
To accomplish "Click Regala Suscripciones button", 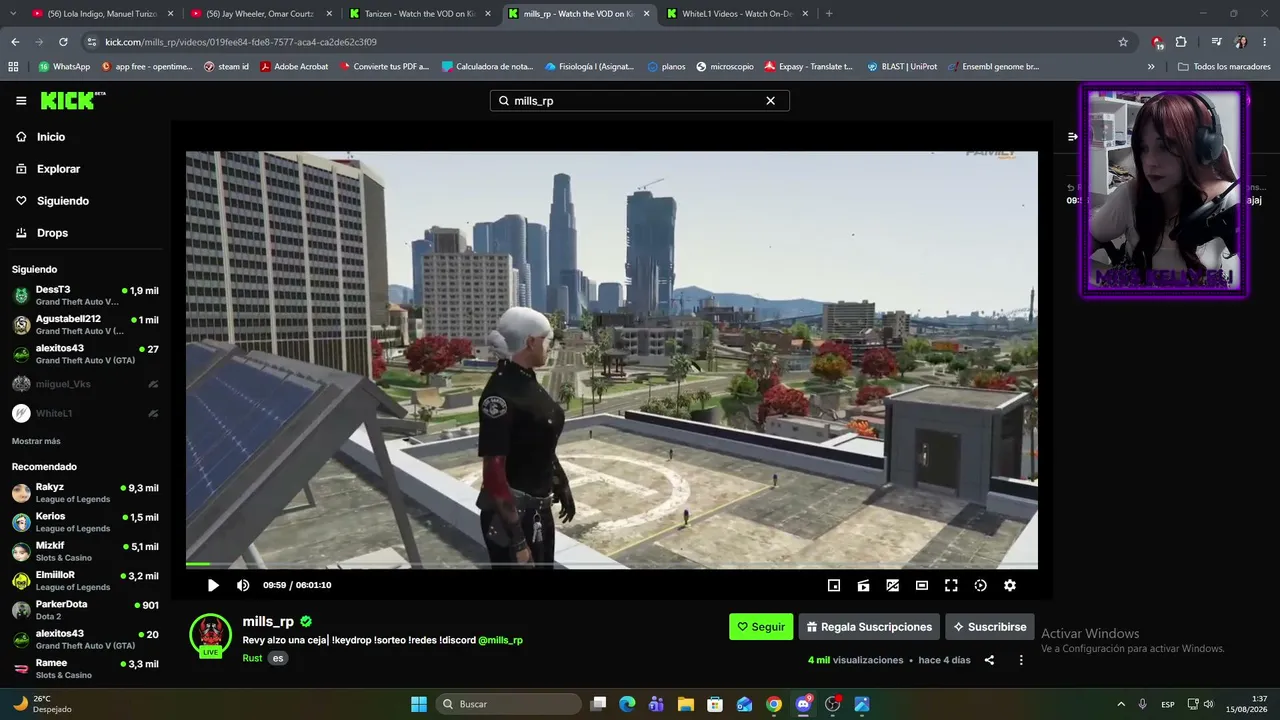I will pos(869,627).
